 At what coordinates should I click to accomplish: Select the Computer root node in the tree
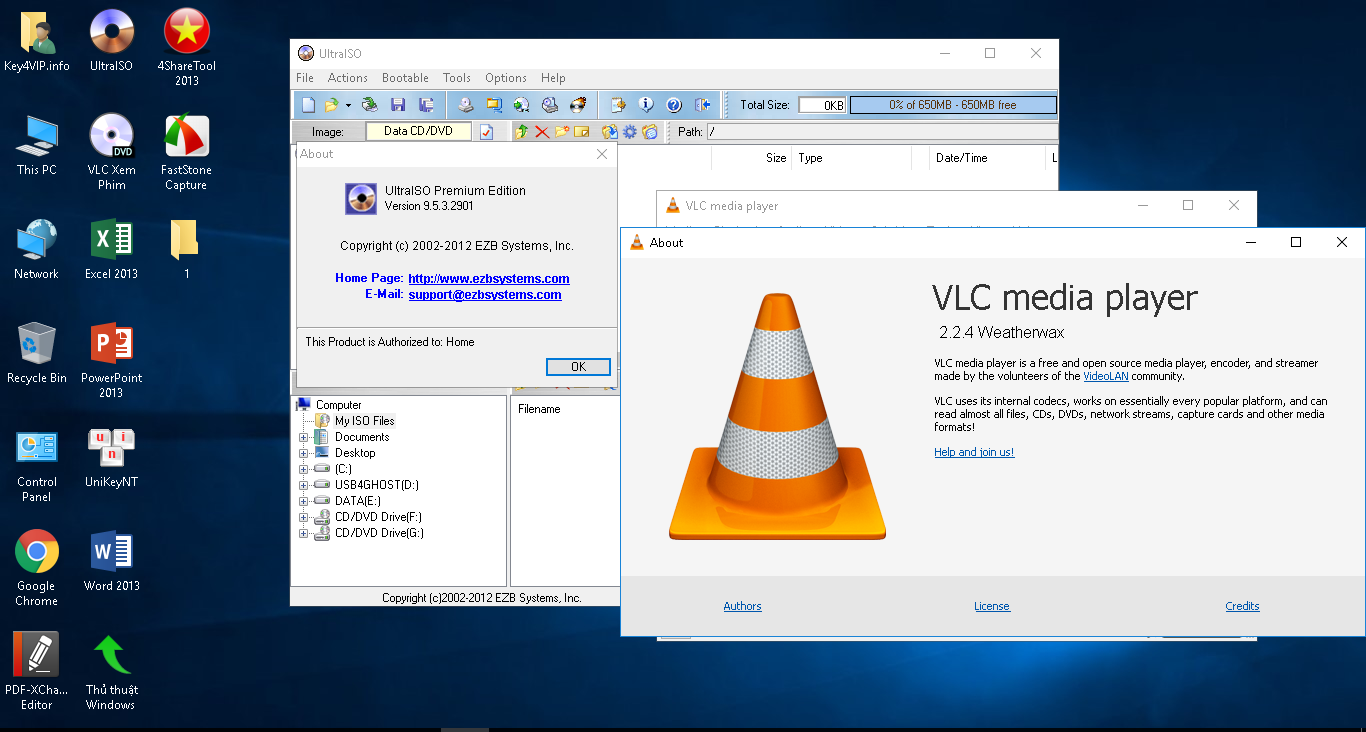point(339,405)
